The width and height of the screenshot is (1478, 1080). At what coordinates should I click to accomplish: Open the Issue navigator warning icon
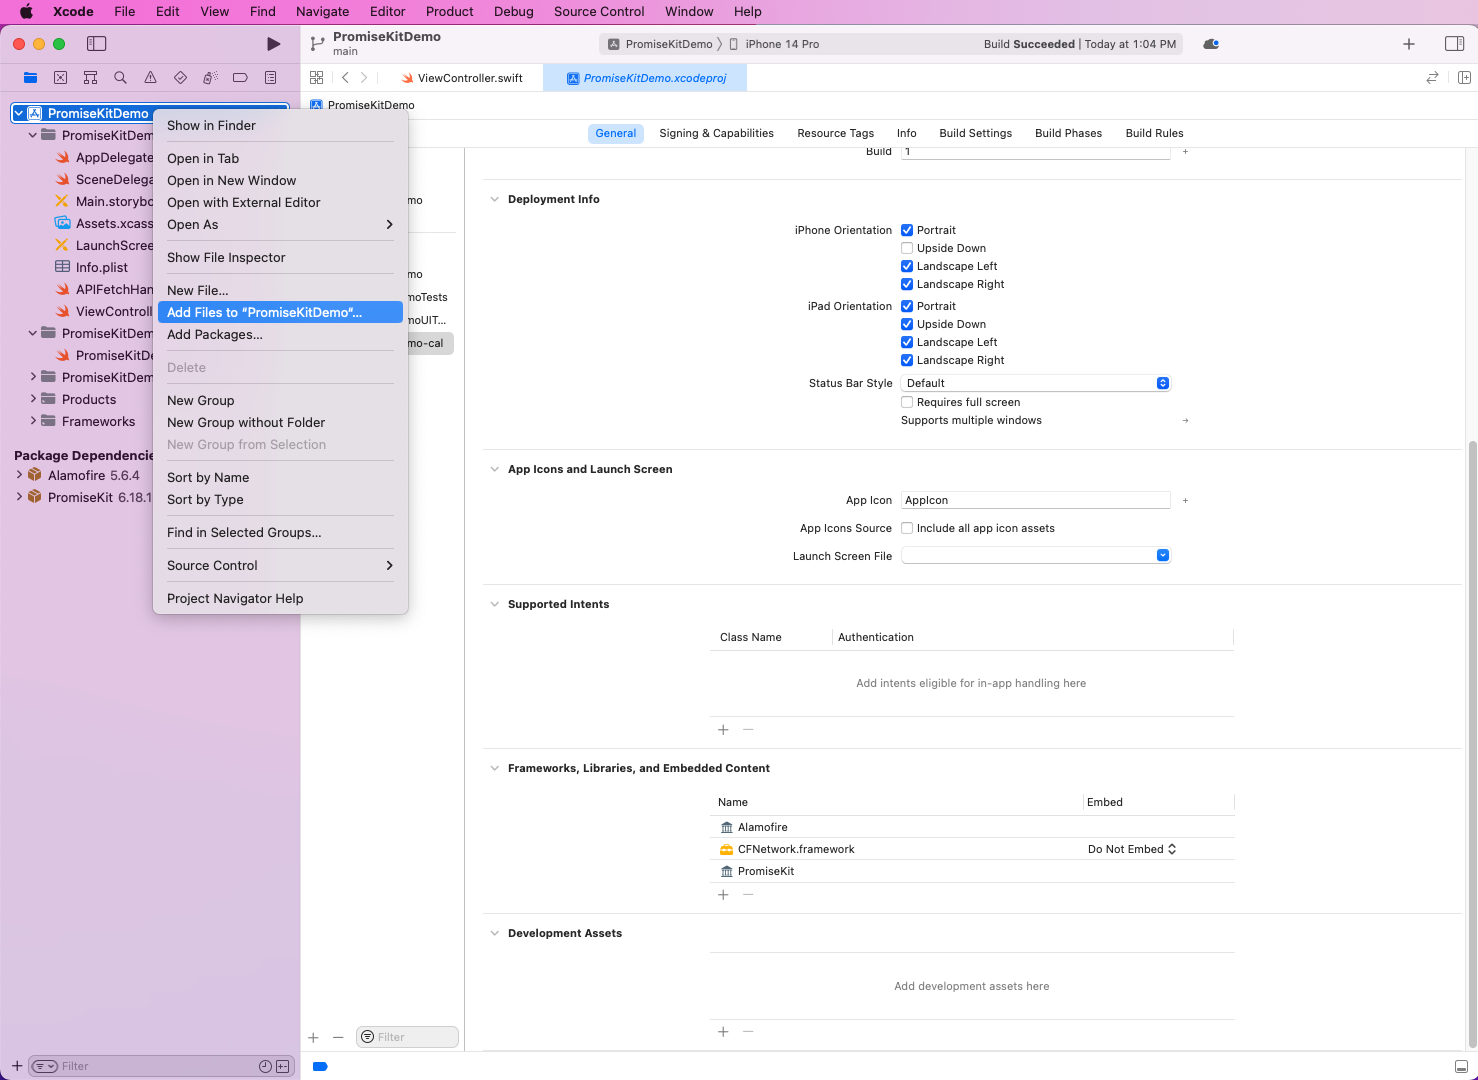[x=150, y=78]
